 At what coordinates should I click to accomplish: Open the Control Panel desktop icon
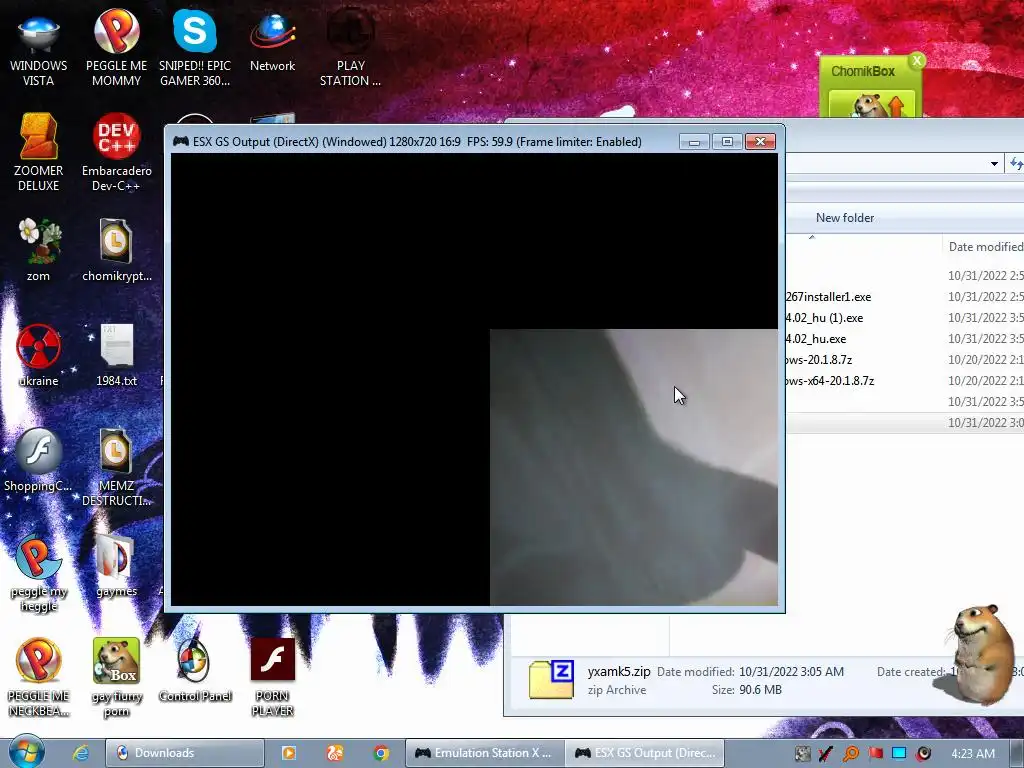coord(195,671)
